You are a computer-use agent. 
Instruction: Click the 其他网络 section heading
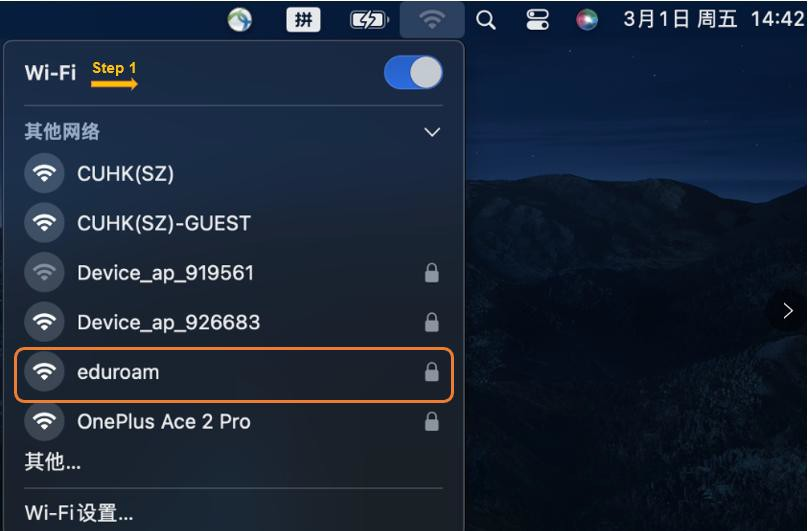point(62,132)
